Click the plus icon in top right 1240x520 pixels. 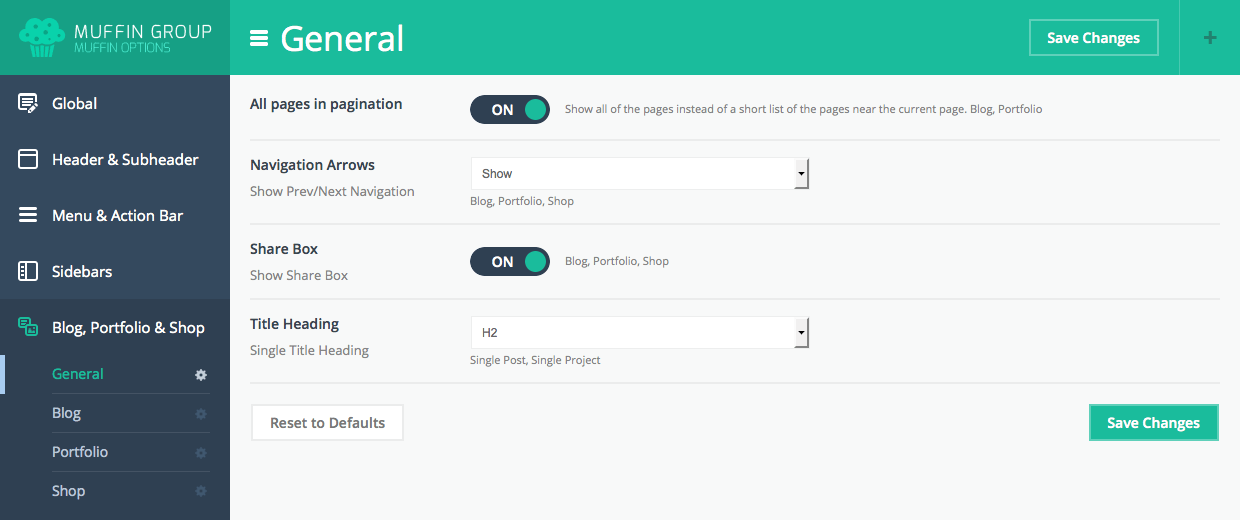1210,38
